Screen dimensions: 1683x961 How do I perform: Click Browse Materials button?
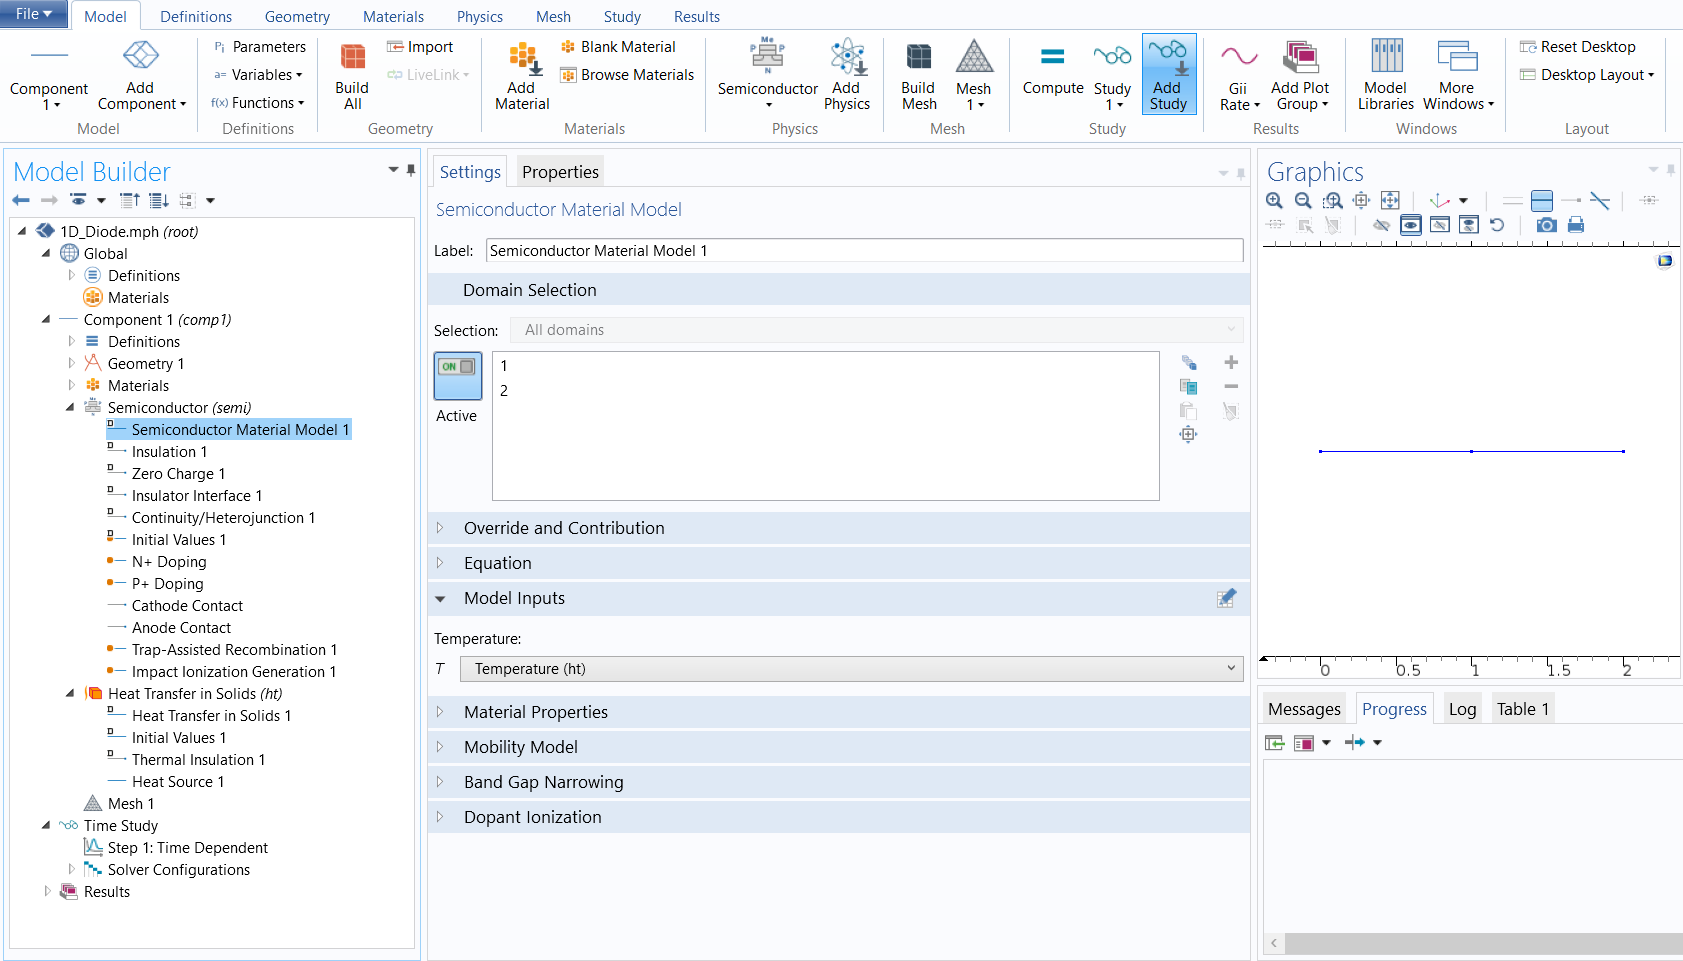[x=627, y=75]
